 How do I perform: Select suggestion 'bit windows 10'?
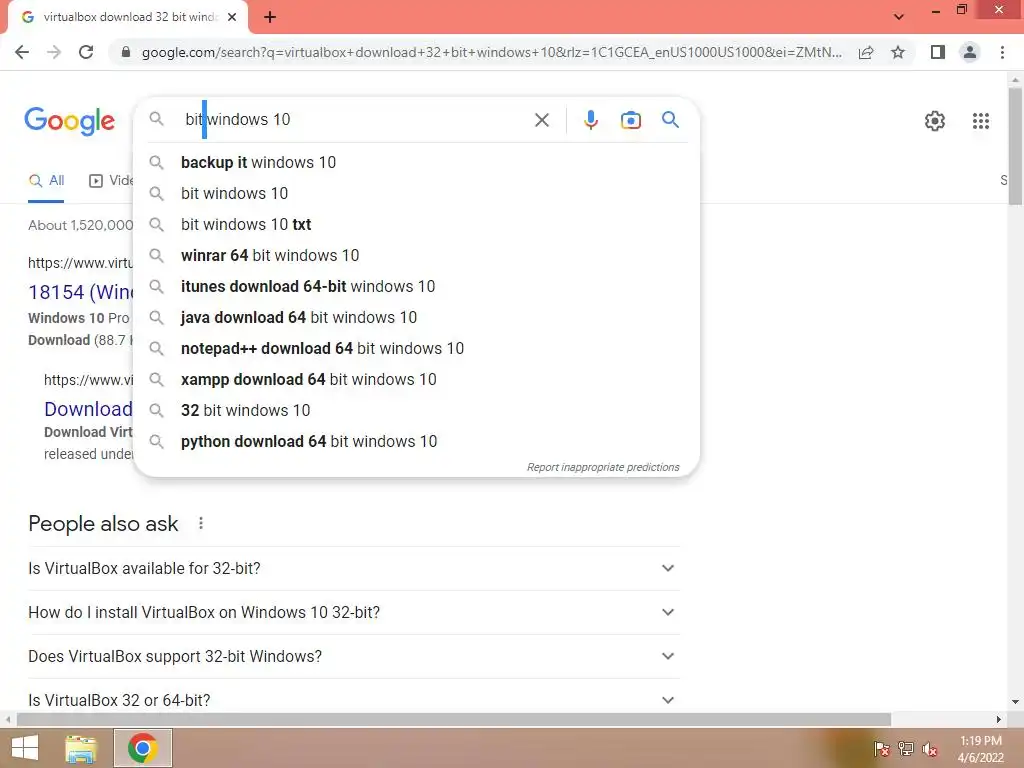(416, 193)
